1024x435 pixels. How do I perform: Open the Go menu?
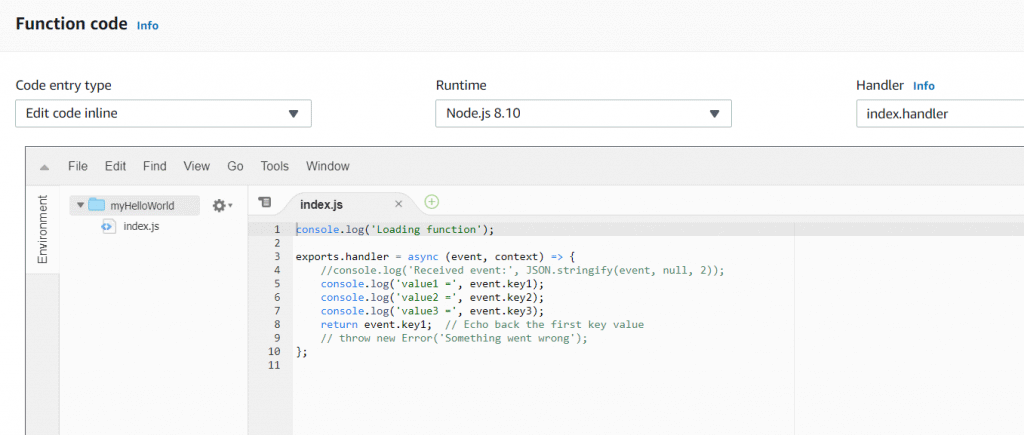pos(235,167)
